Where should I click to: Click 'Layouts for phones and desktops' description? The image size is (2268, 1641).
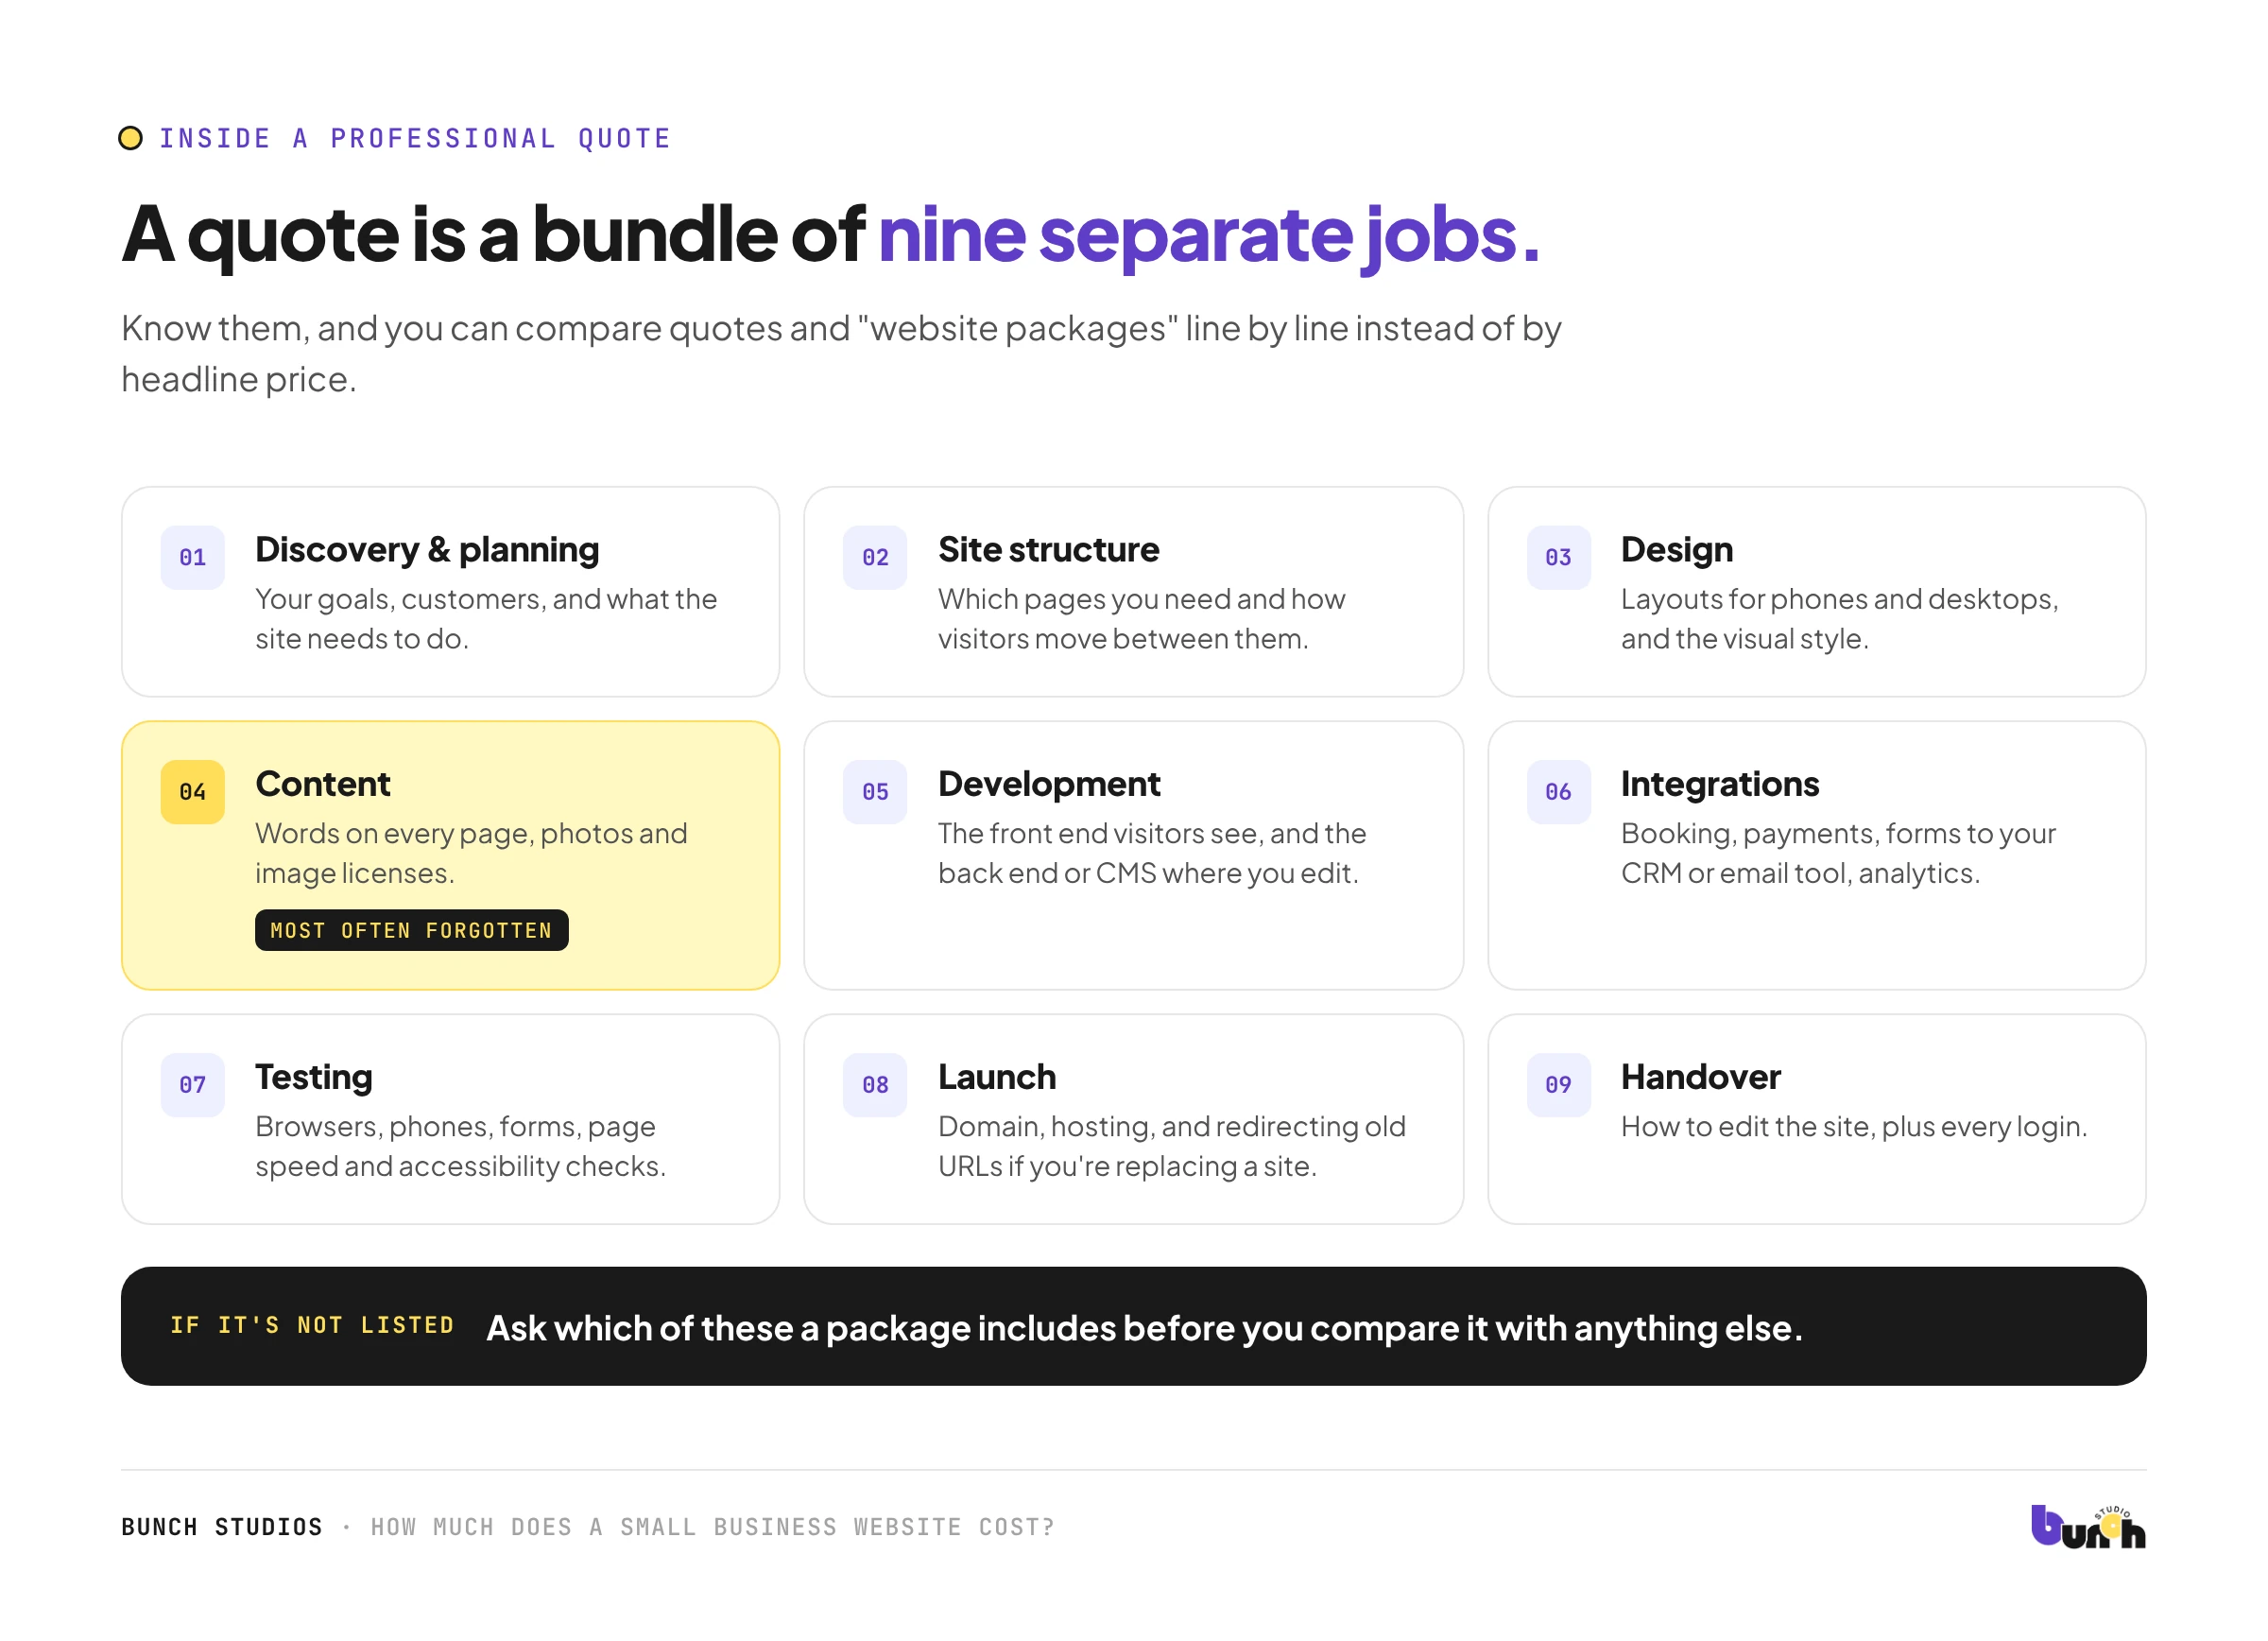(1840, 618)
